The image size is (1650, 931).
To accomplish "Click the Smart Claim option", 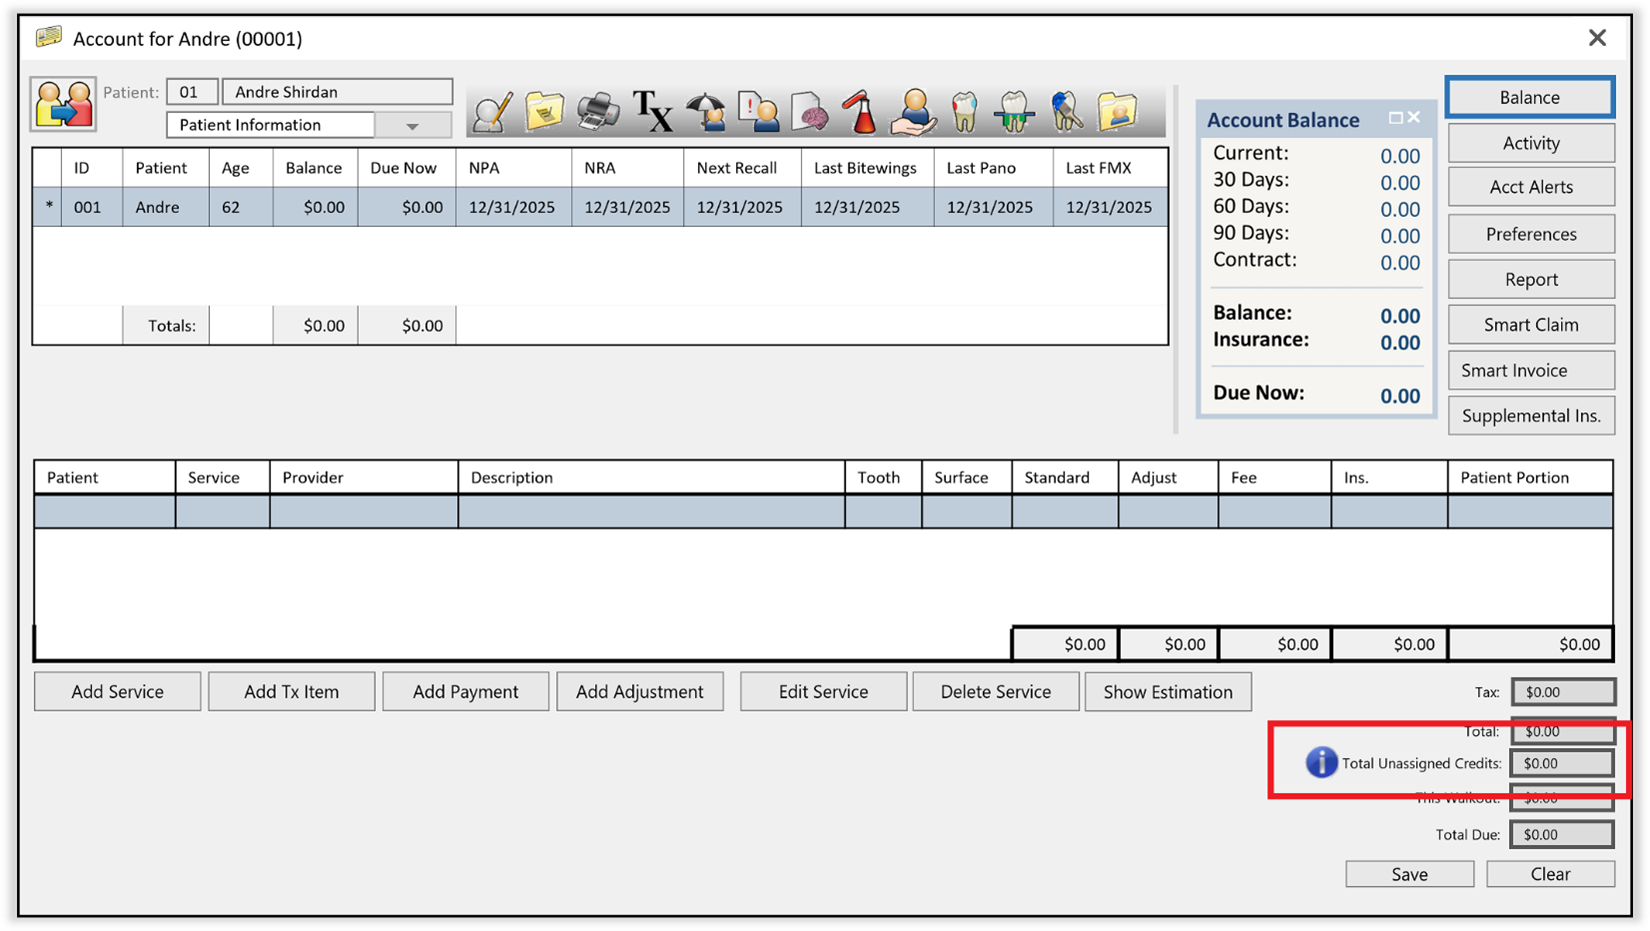I will (x=1530, y=324).
